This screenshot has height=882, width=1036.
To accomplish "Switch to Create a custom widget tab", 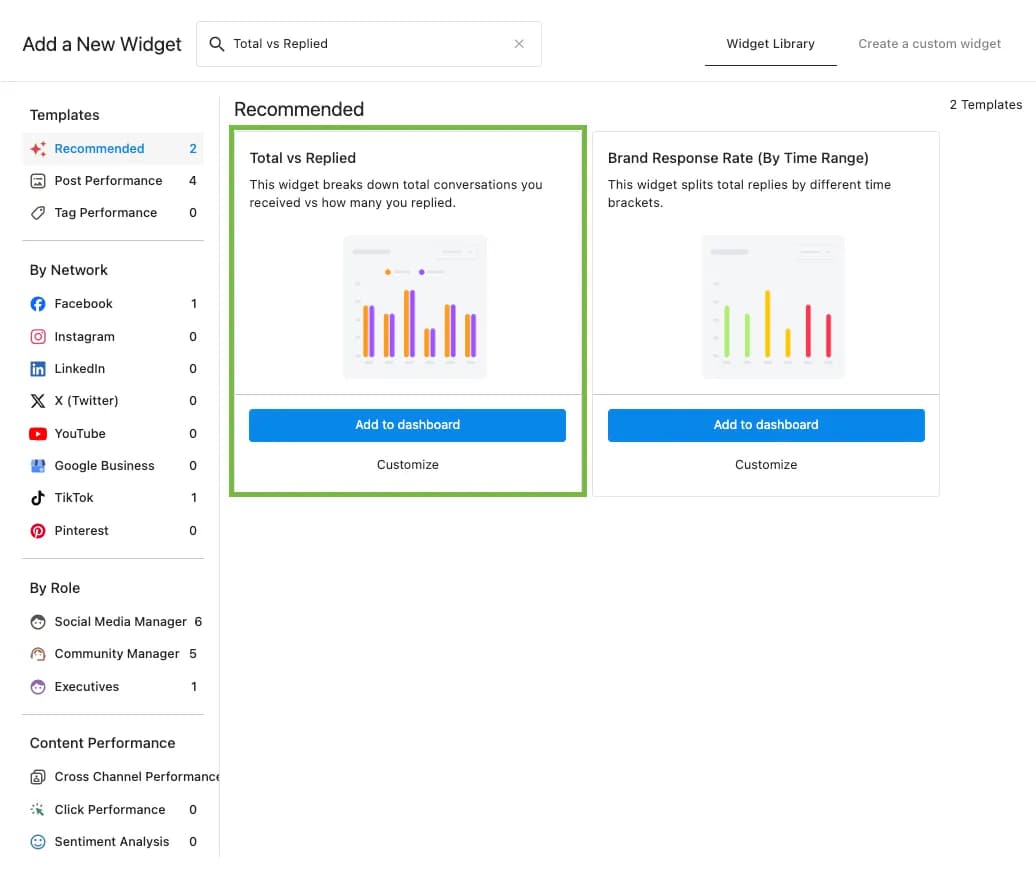I will point(929,44).
